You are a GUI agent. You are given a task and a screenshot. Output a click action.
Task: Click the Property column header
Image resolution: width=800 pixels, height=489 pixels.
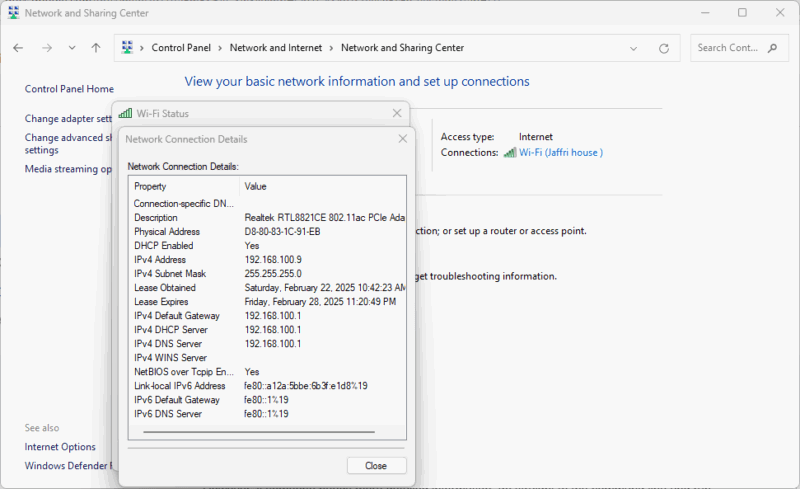pyautogui.click(x=150, y=186)
